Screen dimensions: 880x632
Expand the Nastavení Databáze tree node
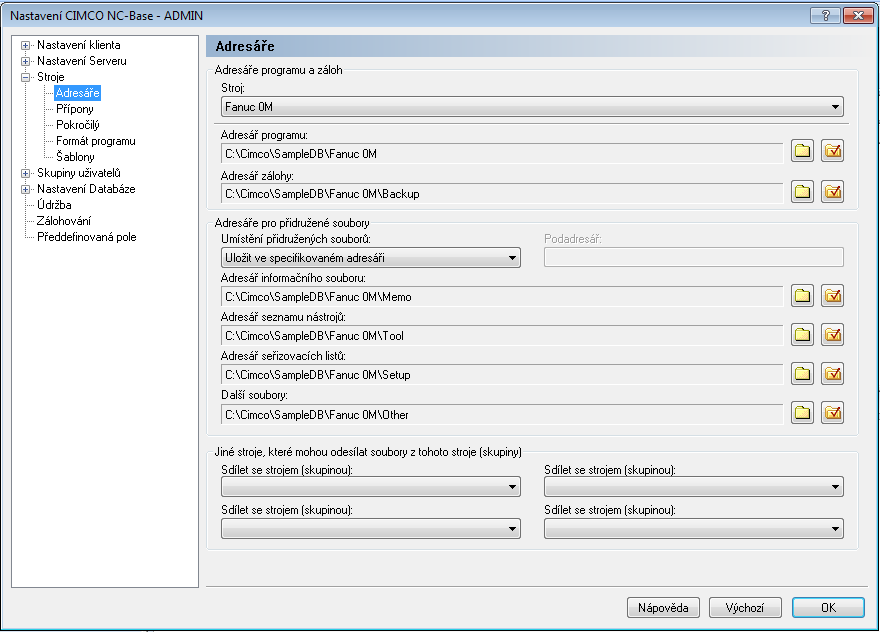(x=25, y=189)
